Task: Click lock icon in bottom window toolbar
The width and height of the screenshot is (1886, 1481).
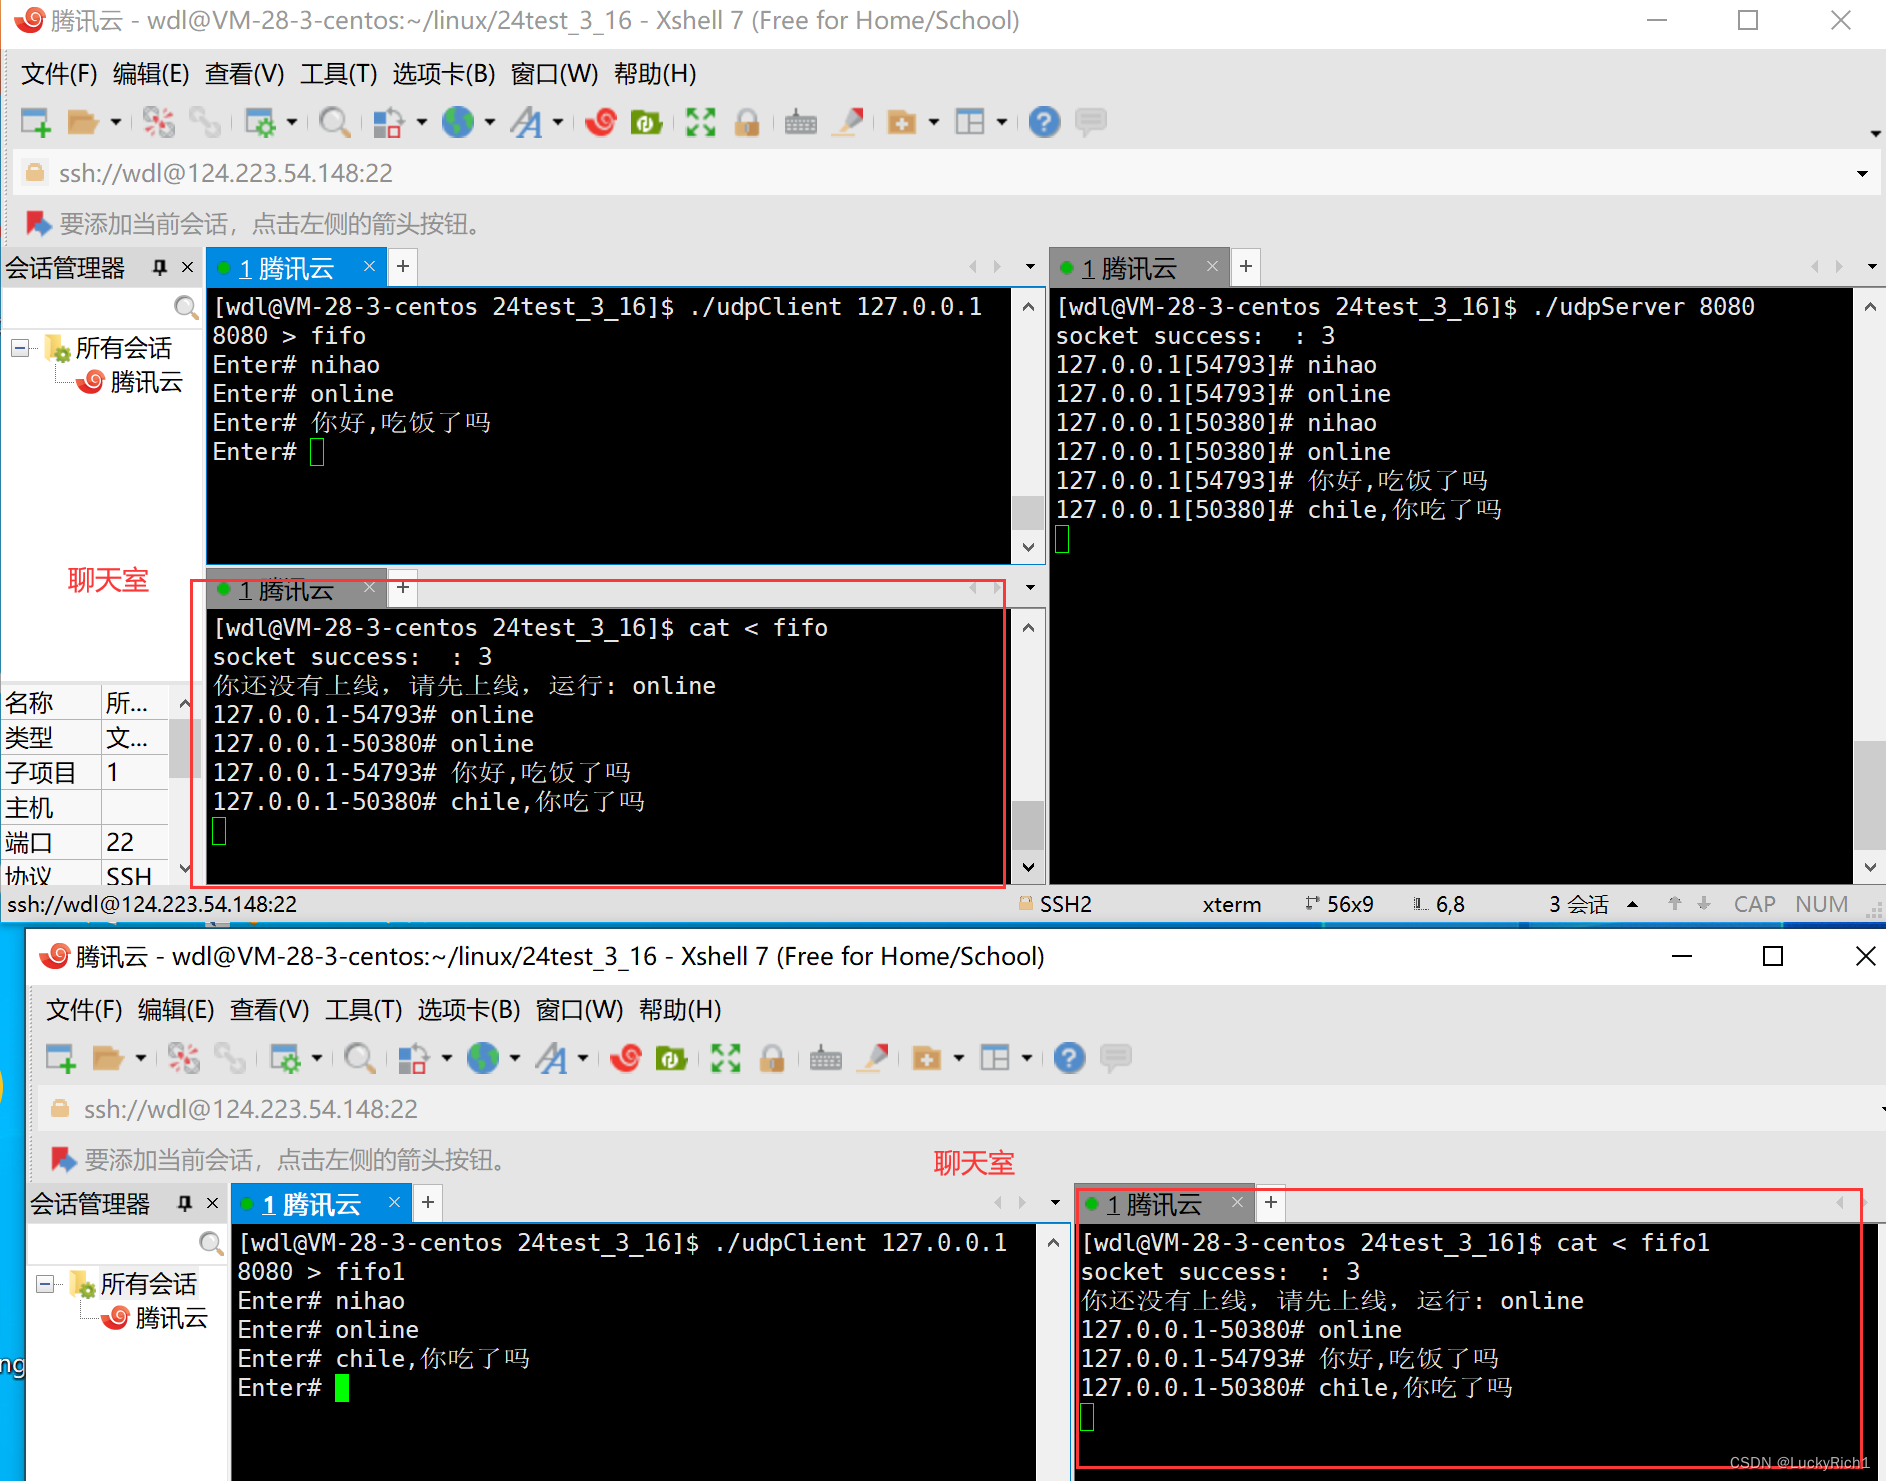Action: [x=772, y=1058]
